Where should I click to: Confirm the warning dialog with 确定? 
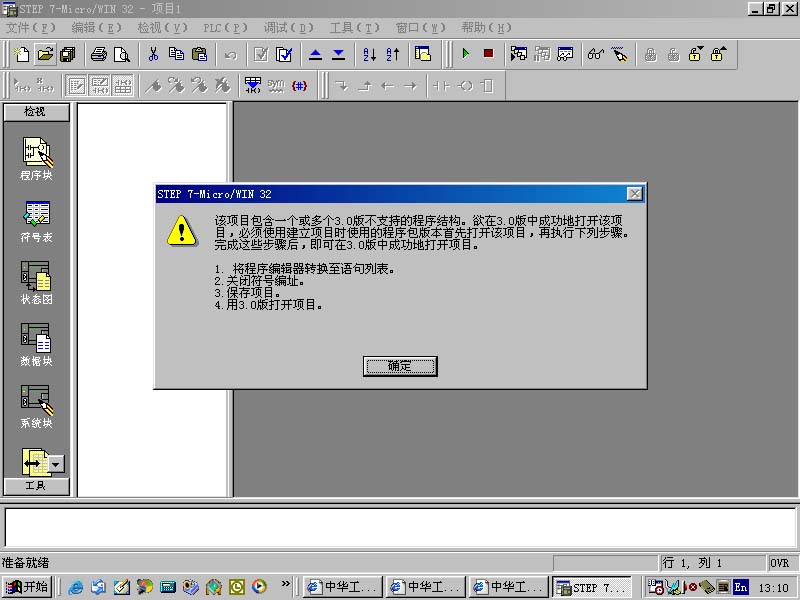(x=400, y=366)
